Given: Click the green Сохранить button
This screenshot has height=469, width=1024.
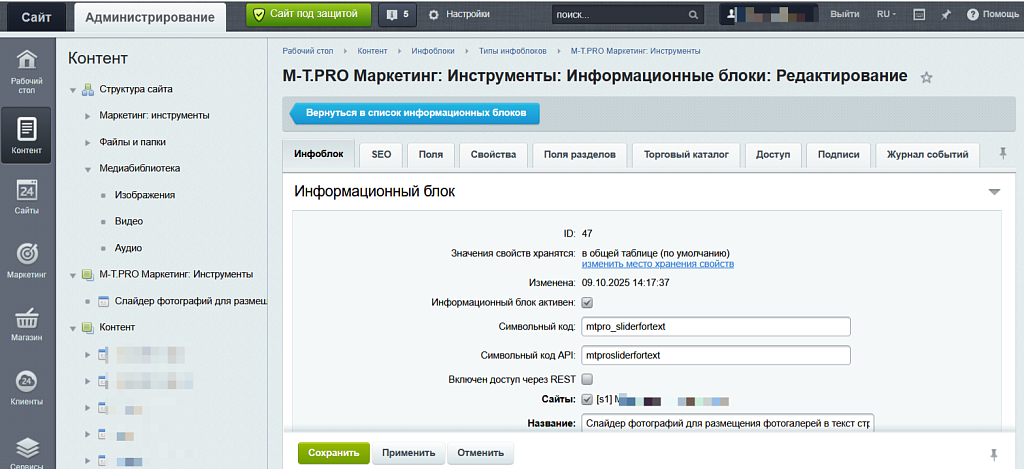Looking at the screenshot, I should point(333,453).
